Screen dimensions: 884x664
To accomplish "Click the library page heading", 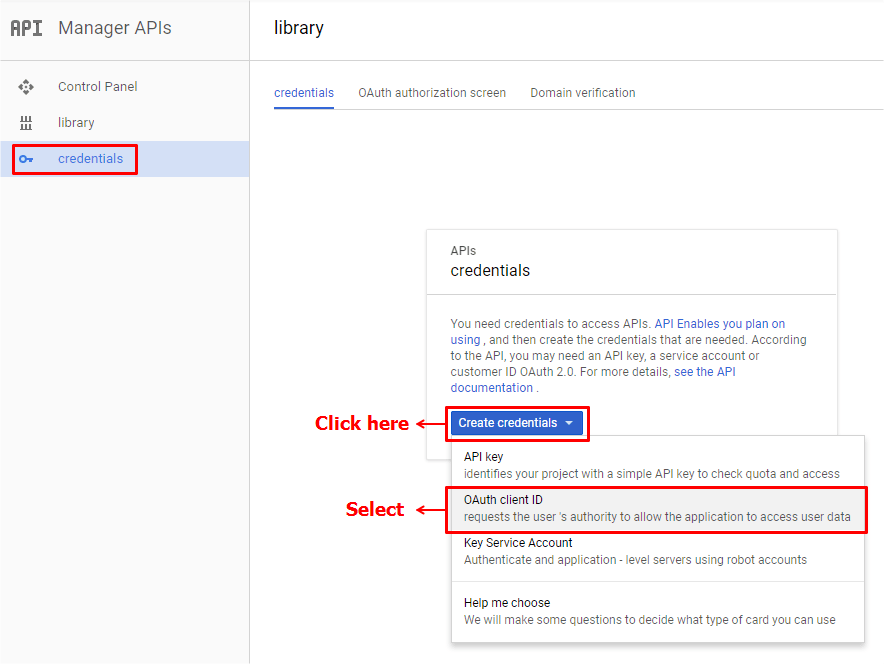I will [x=299, y=28].
